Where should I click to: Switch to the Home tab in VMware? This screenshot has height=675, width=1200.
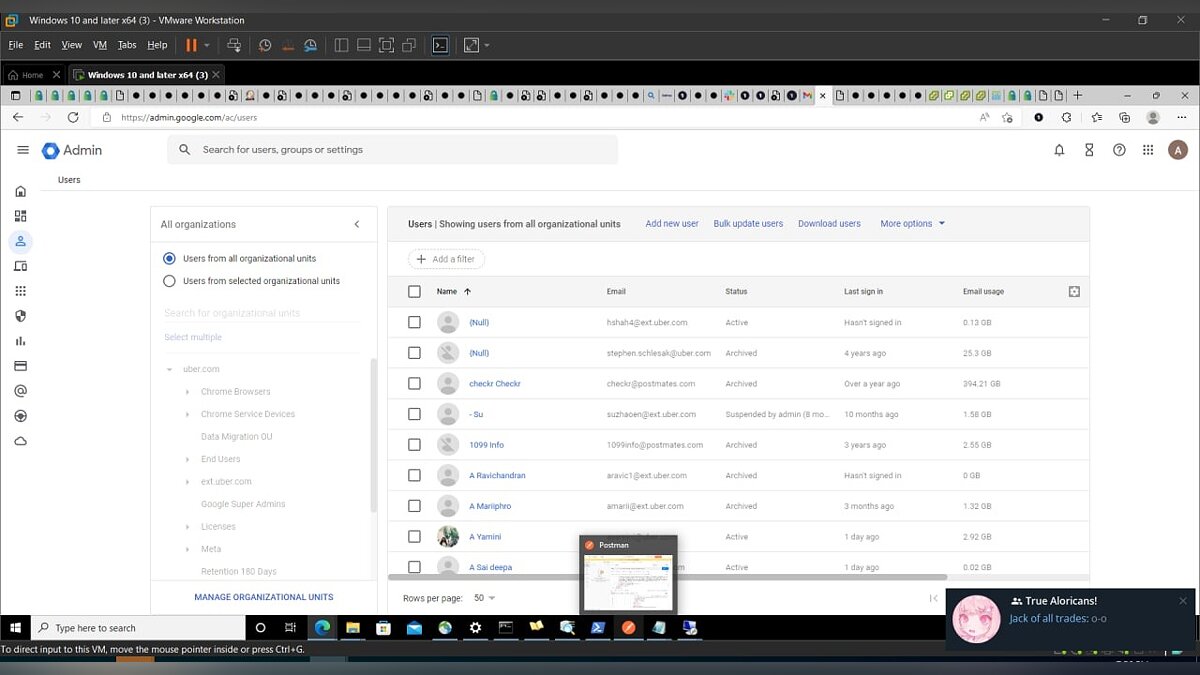pyautogui.click(x=28, y=75)
